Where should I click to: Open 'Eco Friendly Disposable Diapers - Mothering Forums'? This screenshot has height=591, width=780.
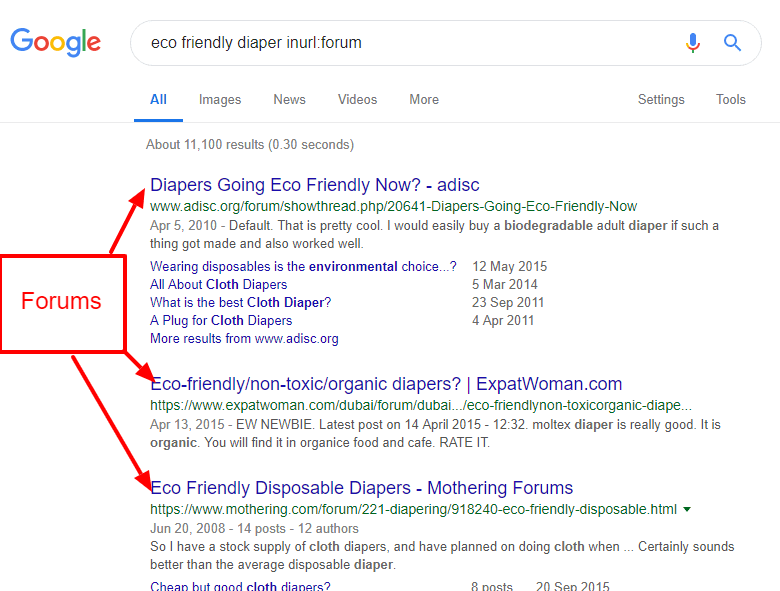[x=362, y=488]
